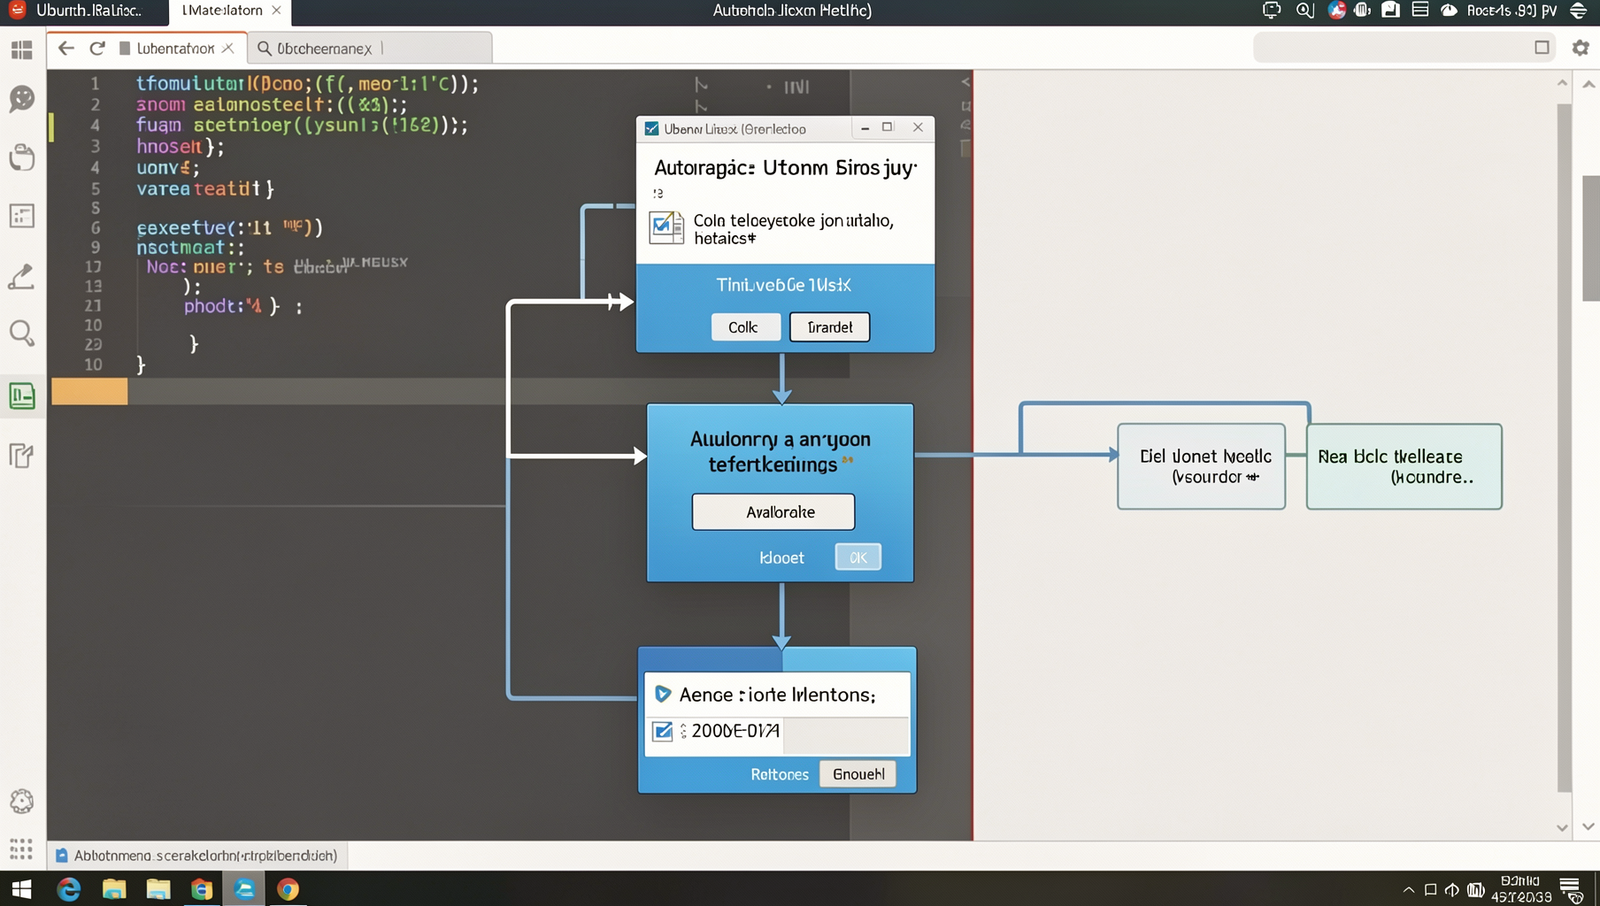Close the Lubentafnon file tab
Viewport: 1600px width, 906px height.
228,48
